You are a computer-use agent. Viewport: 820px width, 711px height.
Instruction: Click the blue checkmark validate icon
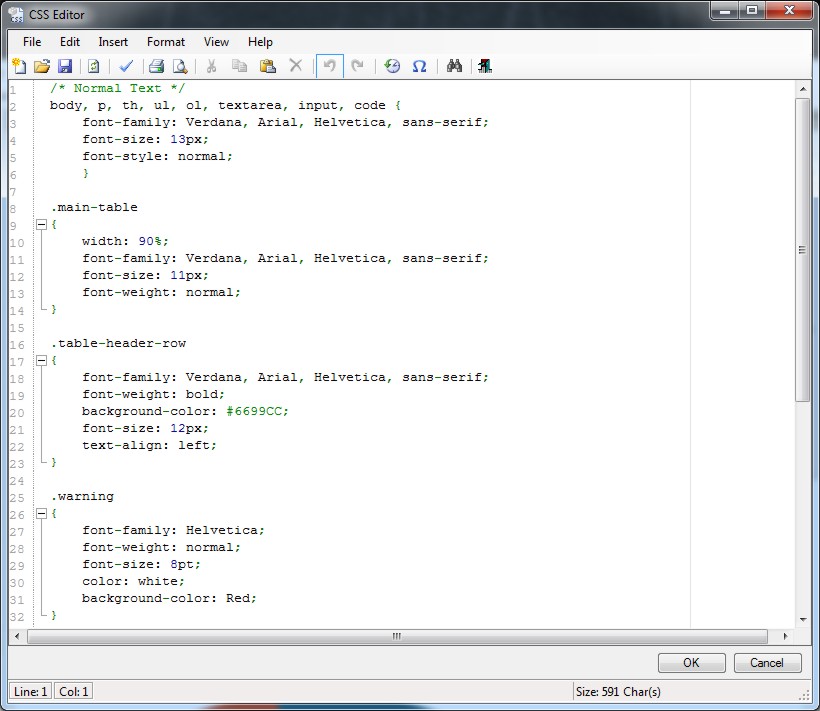[x=126, y=66]
